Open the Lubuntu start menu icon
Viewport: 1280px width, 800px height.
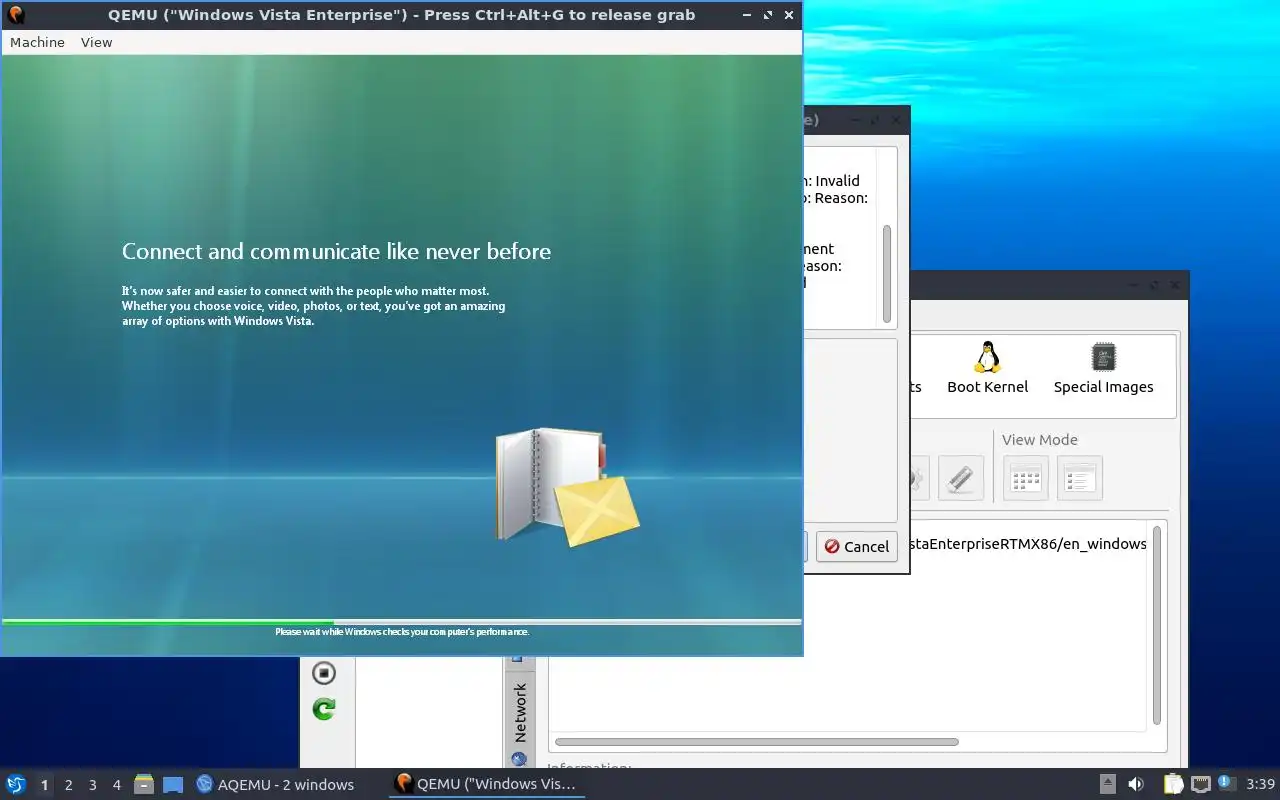[15, 784]
